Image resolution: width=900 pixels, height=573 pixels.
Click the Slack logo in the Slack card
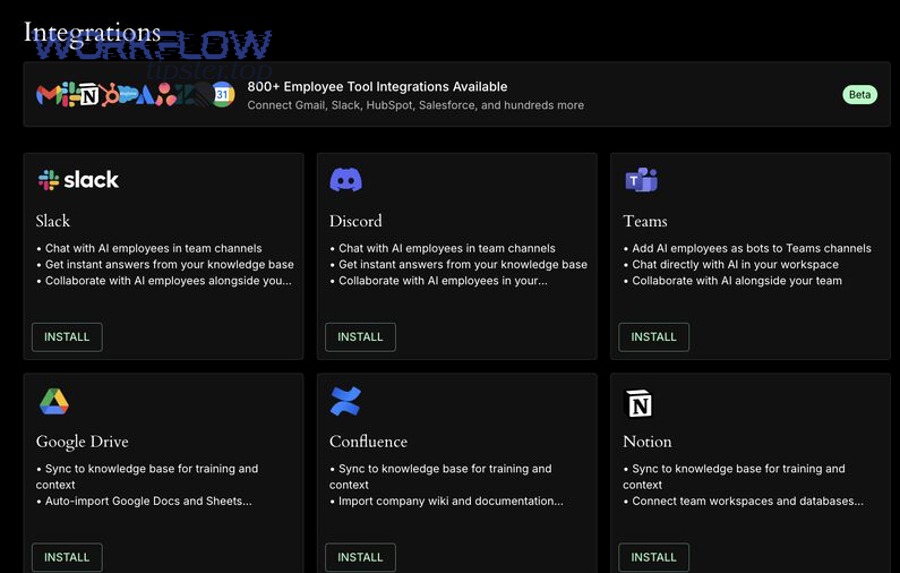78,180
